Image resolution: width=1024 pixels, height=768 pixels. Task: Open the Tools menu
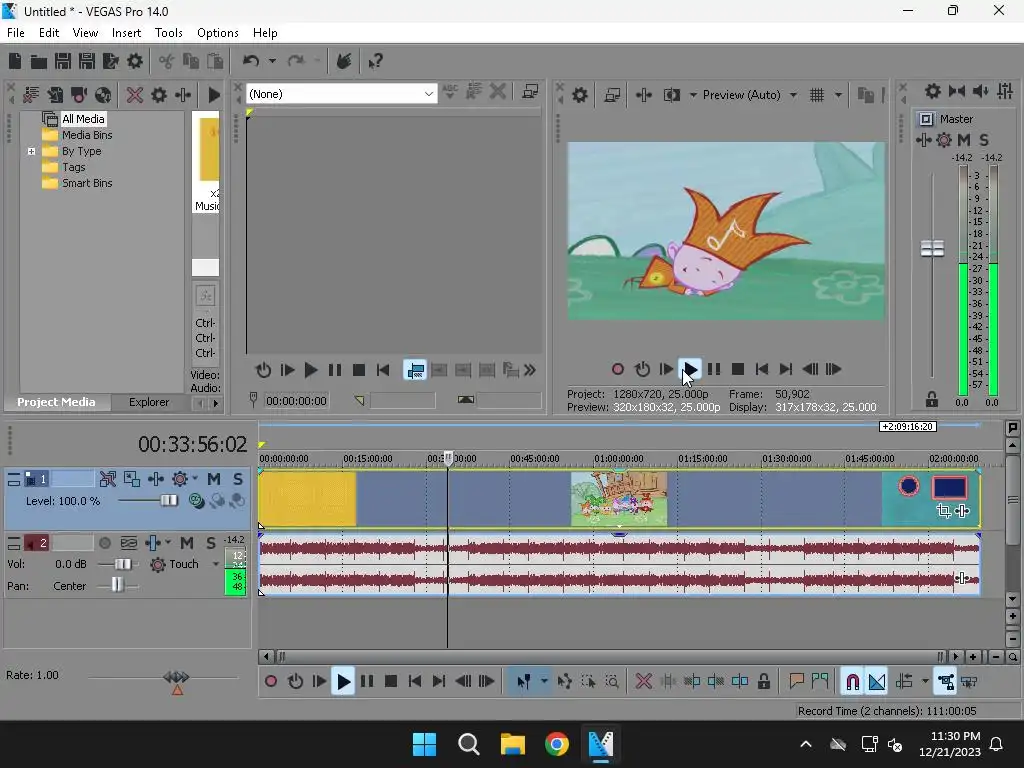tap(168, 33)
